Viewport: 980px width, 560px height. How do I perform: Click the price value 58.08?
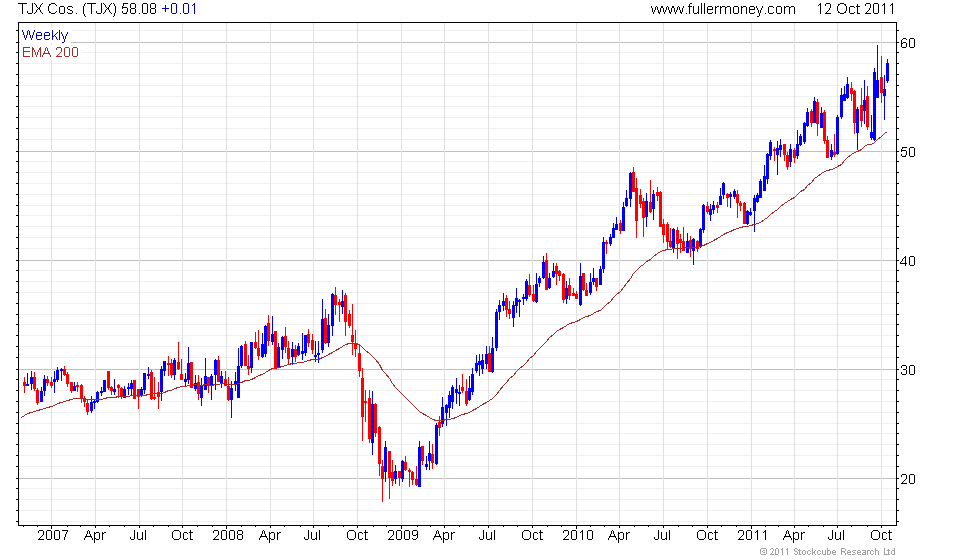139,9
